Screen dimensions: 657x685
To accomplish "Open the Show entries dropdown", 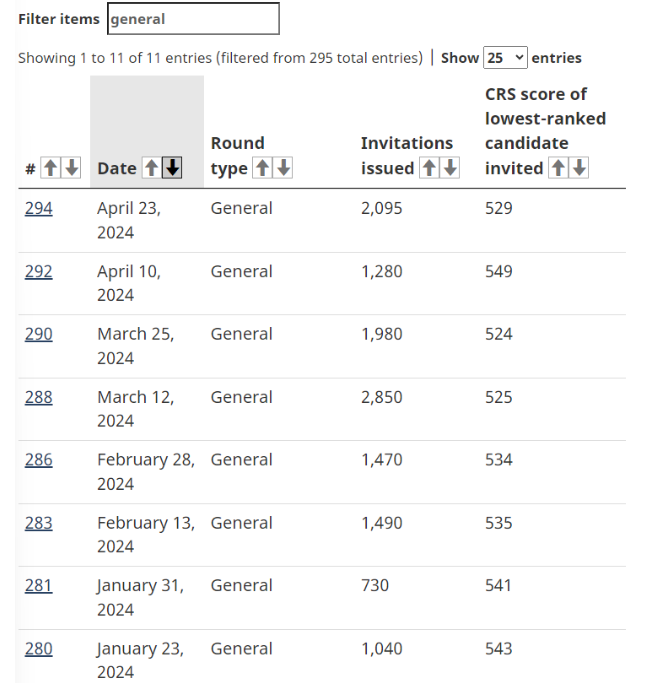I will (x=505, y=58).
